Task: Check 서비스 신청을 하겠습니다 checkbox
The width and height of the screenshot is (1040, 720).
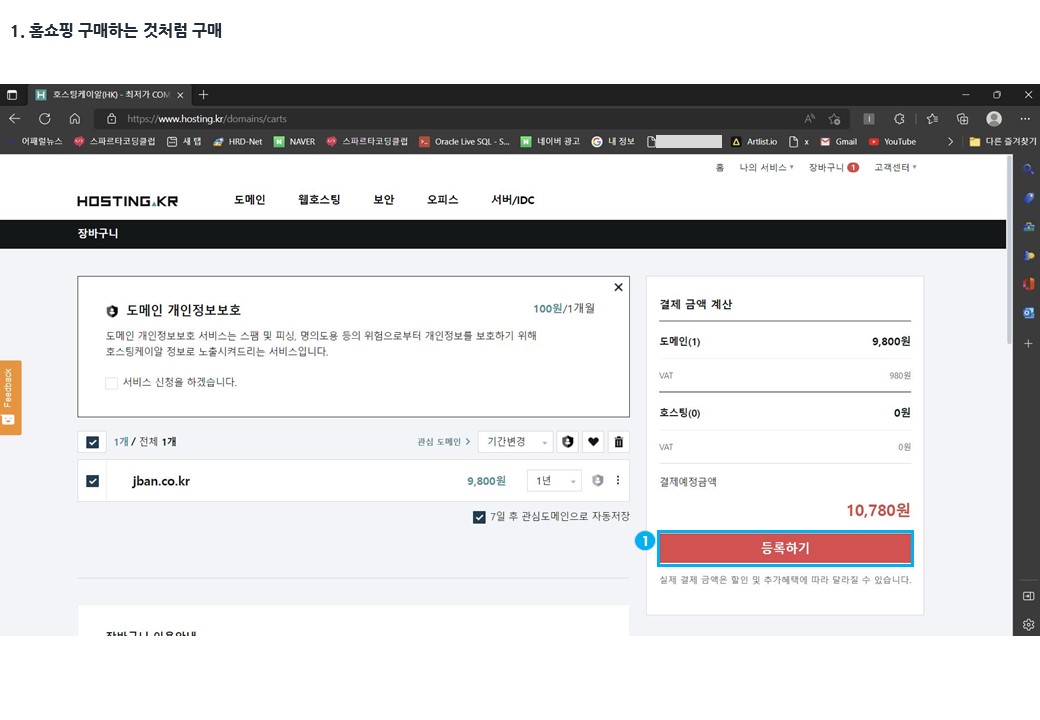Action: [x=111, y=383]
